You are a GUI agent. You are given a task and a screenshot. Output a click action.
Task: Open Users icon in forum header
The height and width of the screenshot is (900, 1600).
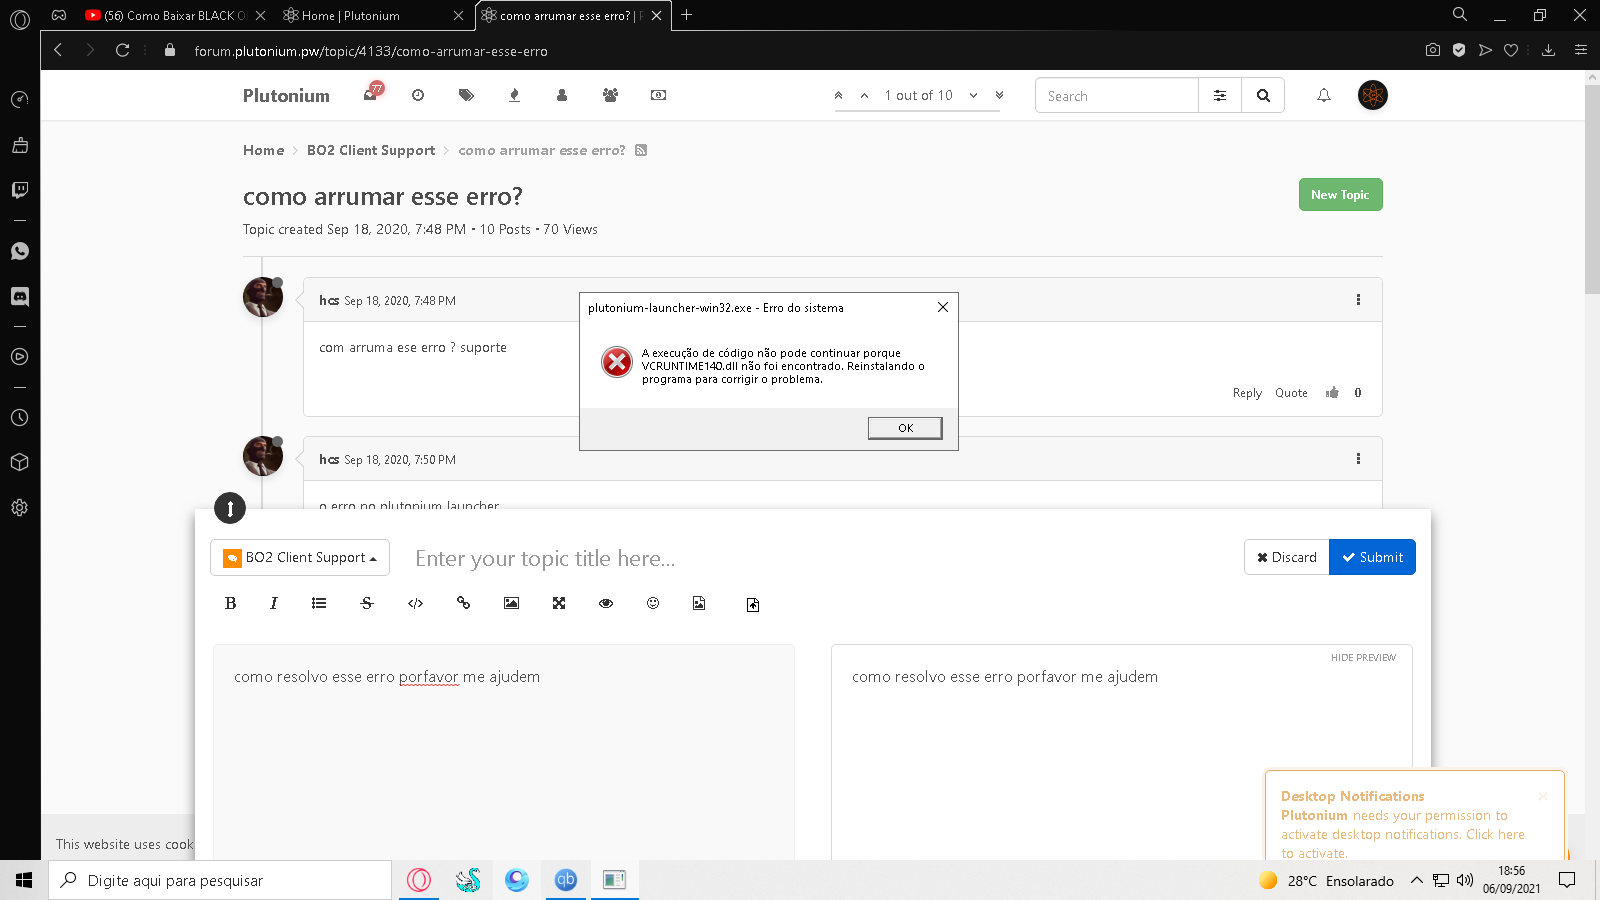(562, 95)
